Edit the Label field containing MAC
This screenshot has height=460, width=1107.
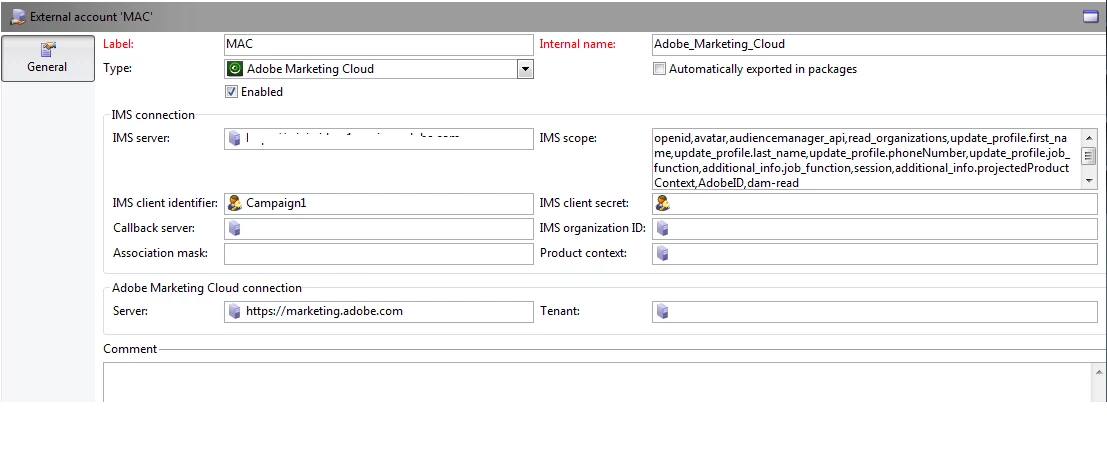pos(378,44)
